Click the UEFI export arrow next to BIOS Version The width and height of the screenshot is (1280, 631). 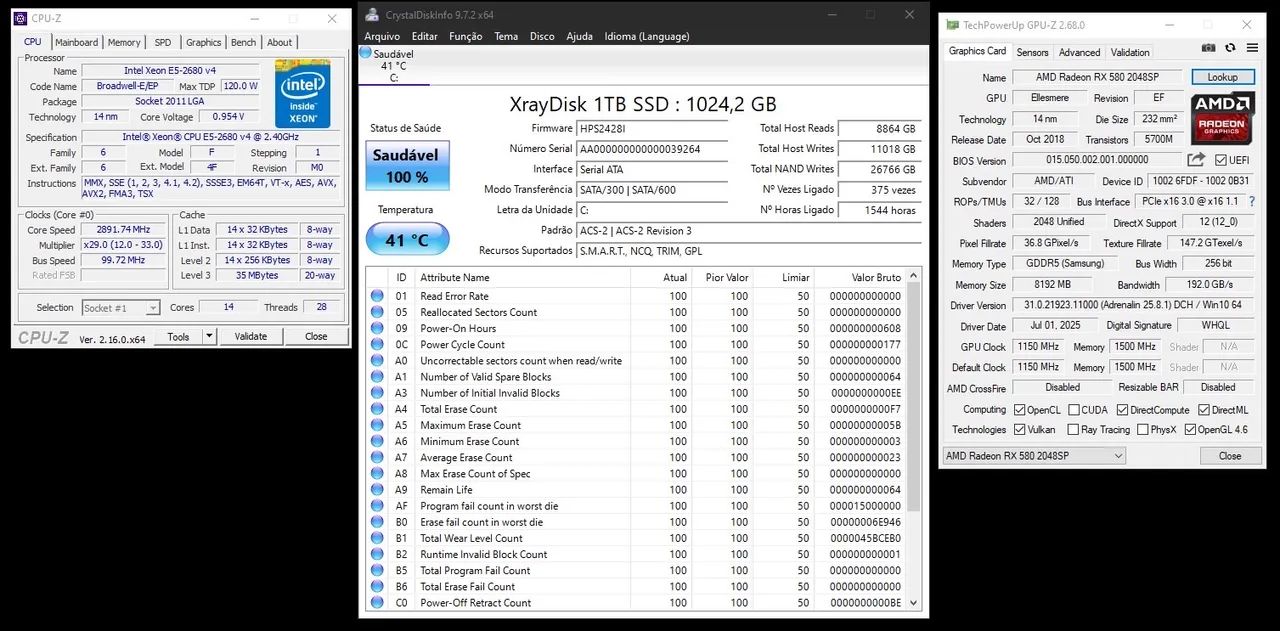click(x=1197, y=159)
